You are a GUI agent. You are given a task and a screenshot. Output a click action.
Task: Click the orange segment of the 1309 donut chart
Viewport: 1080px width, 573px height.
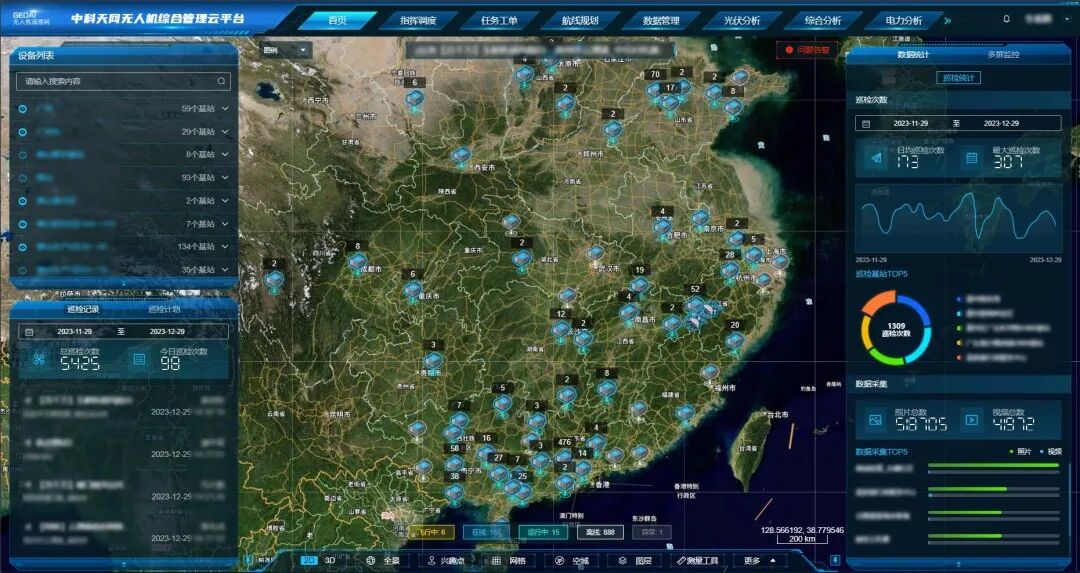pyautogui.click(x=878, y=302)
